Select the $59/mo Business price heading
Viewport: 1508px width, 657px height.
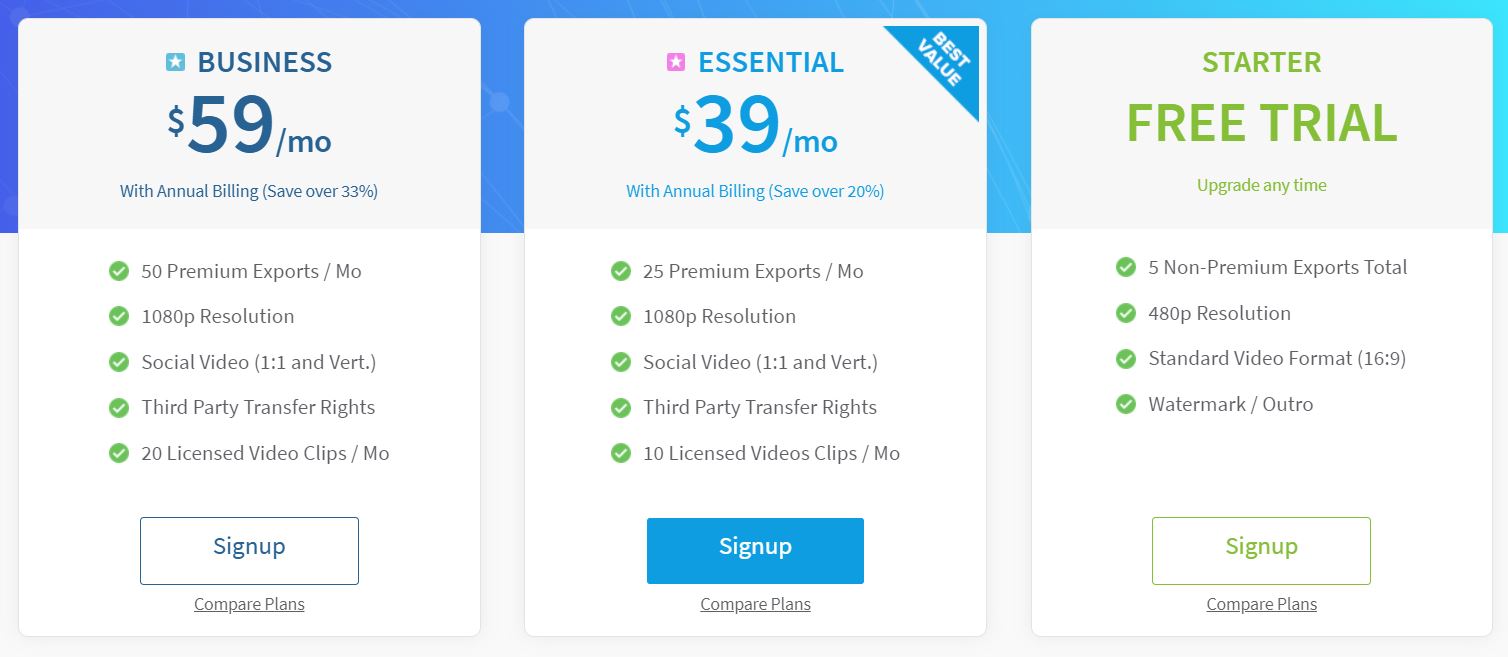coord(249,127)
